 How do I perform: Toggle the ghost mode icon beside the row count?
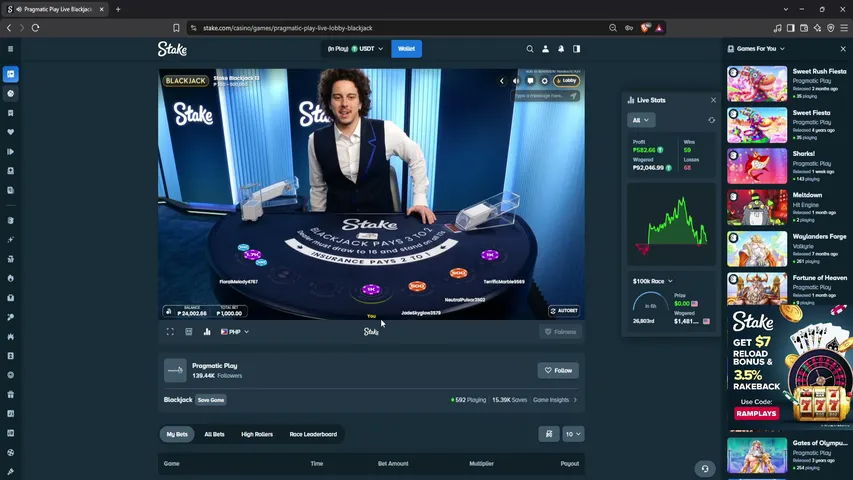(x=549, y=434)
